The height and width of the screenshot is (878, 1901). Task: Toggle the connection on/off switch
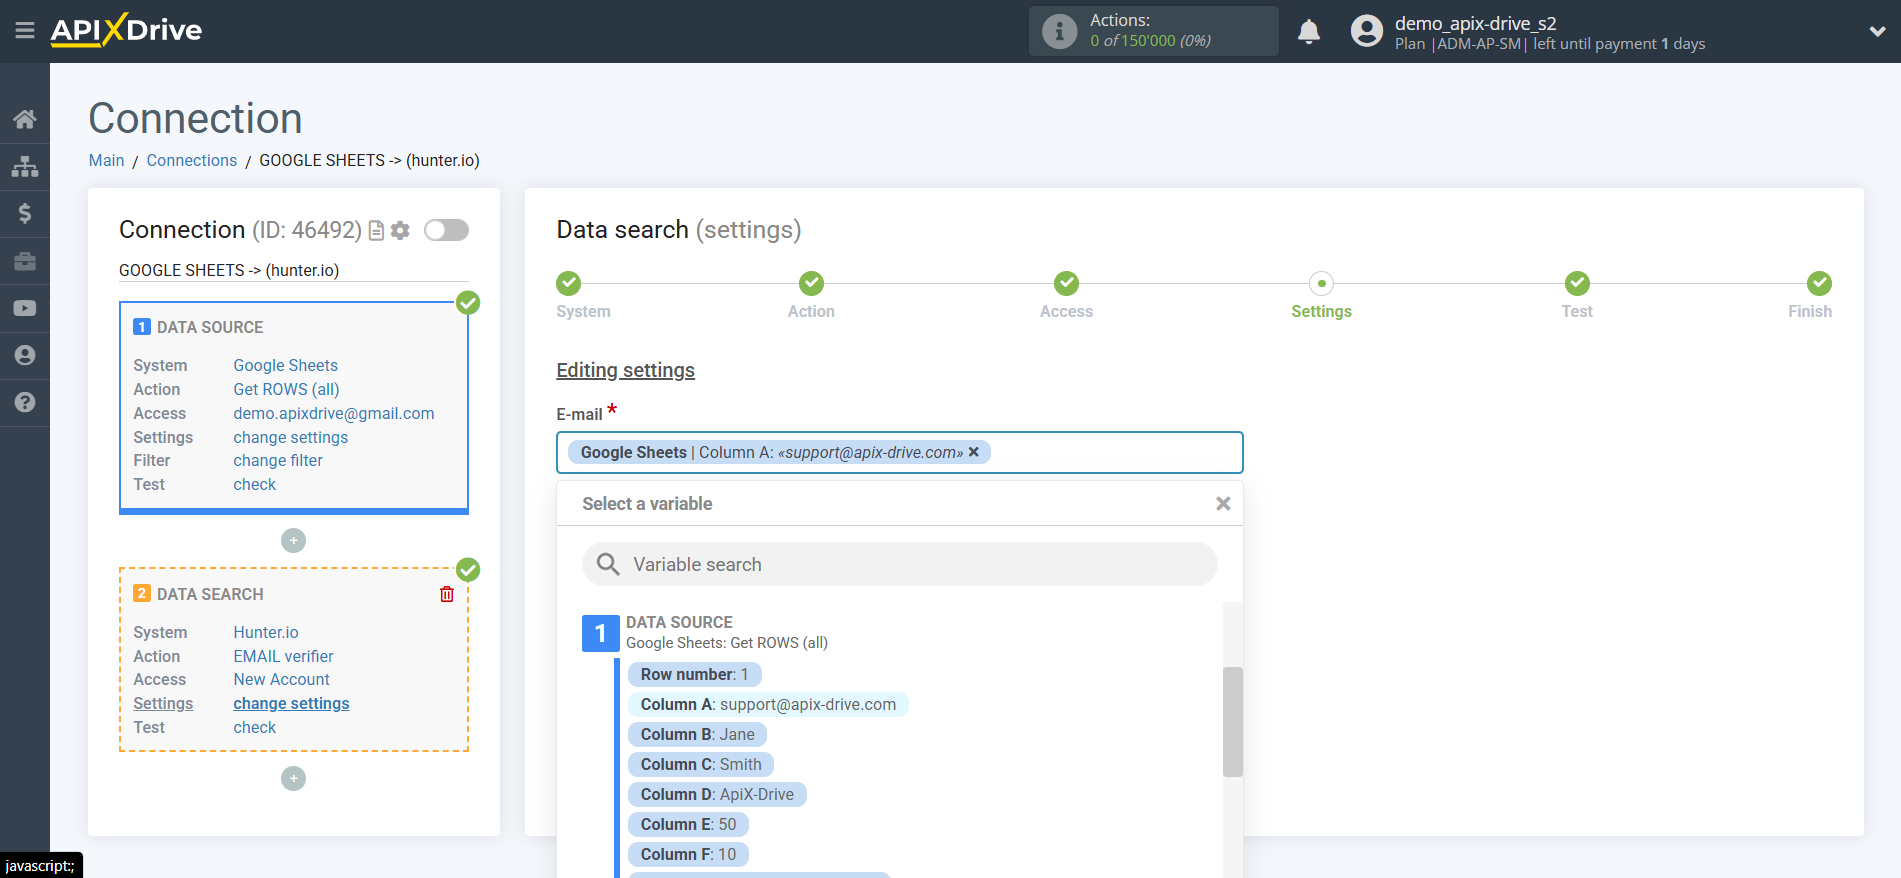(446, 230)
